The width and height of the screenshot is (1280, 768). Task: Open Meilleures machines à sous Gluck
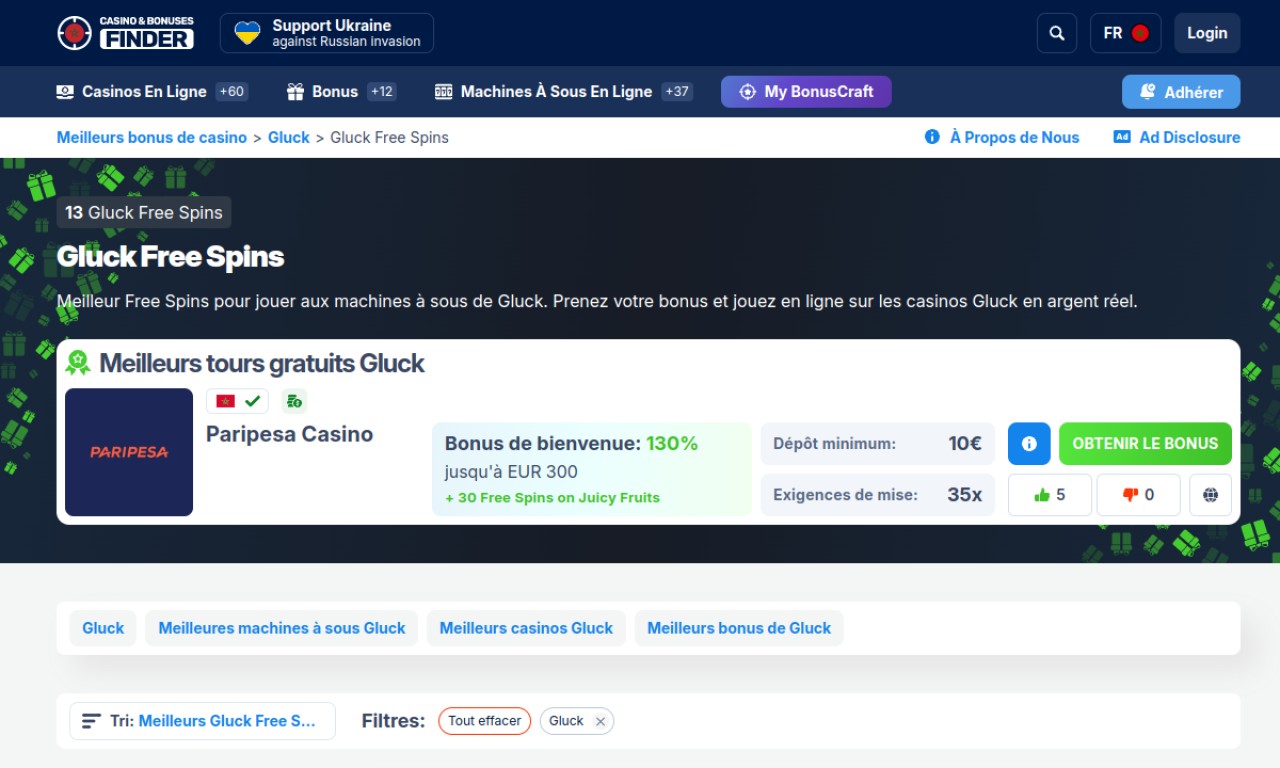click(x=282, y=628)
